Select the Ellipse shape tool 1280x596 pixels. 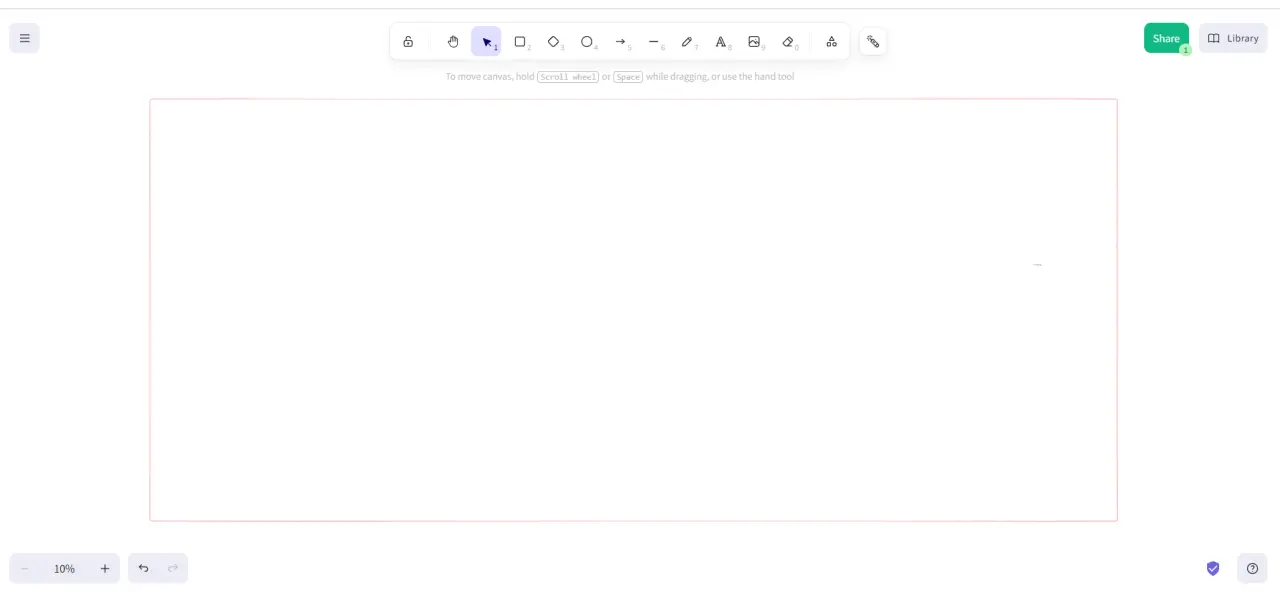tap(587, 42)
